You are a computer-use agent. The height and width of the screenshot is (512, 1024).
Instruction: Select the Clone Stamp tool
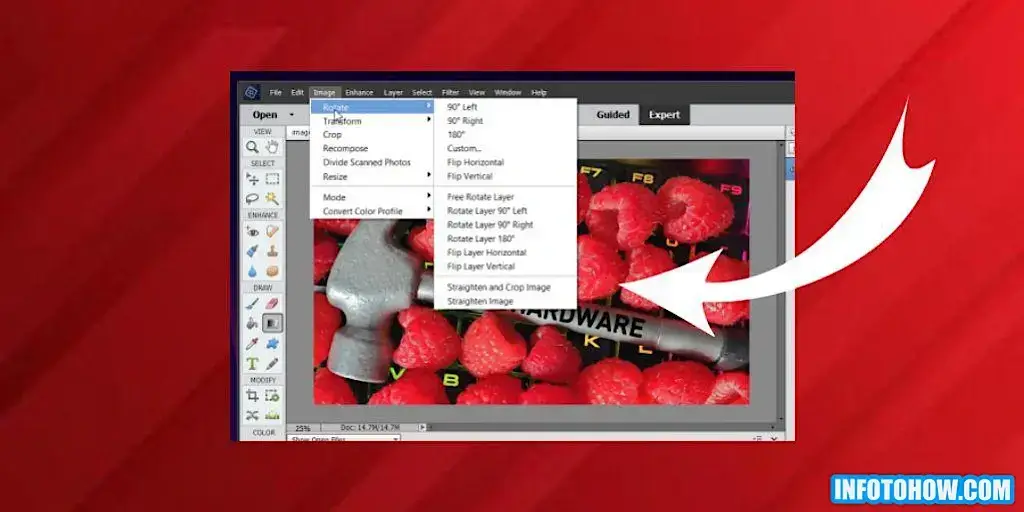[272, 251]
